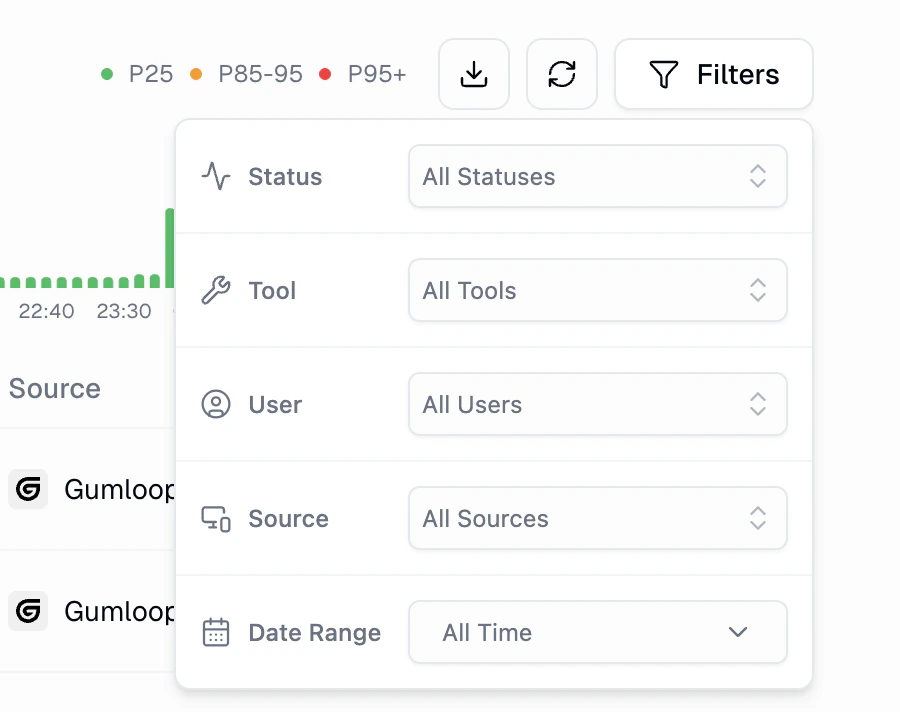Click the Source column header
Viewport: 900px width, 712px height.
[x=54, y=389]
